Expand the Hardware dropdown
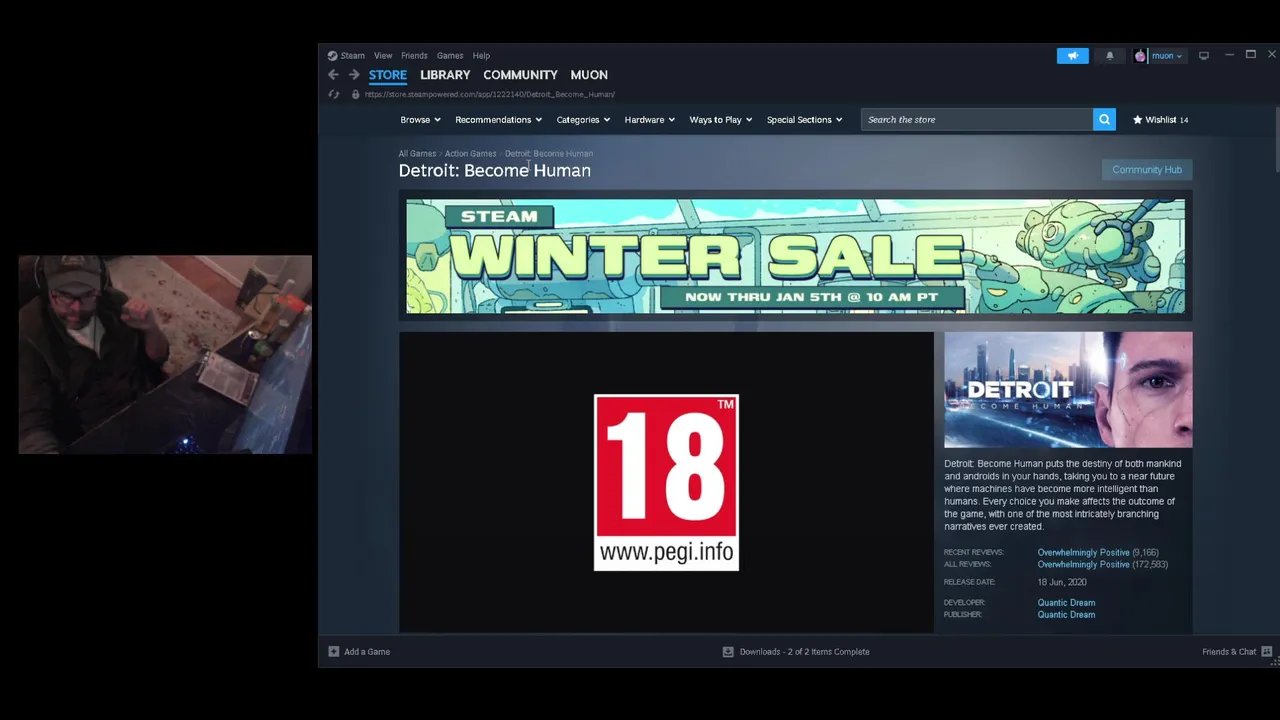The width and height of the screenshot is (1280, 720). 649,120
